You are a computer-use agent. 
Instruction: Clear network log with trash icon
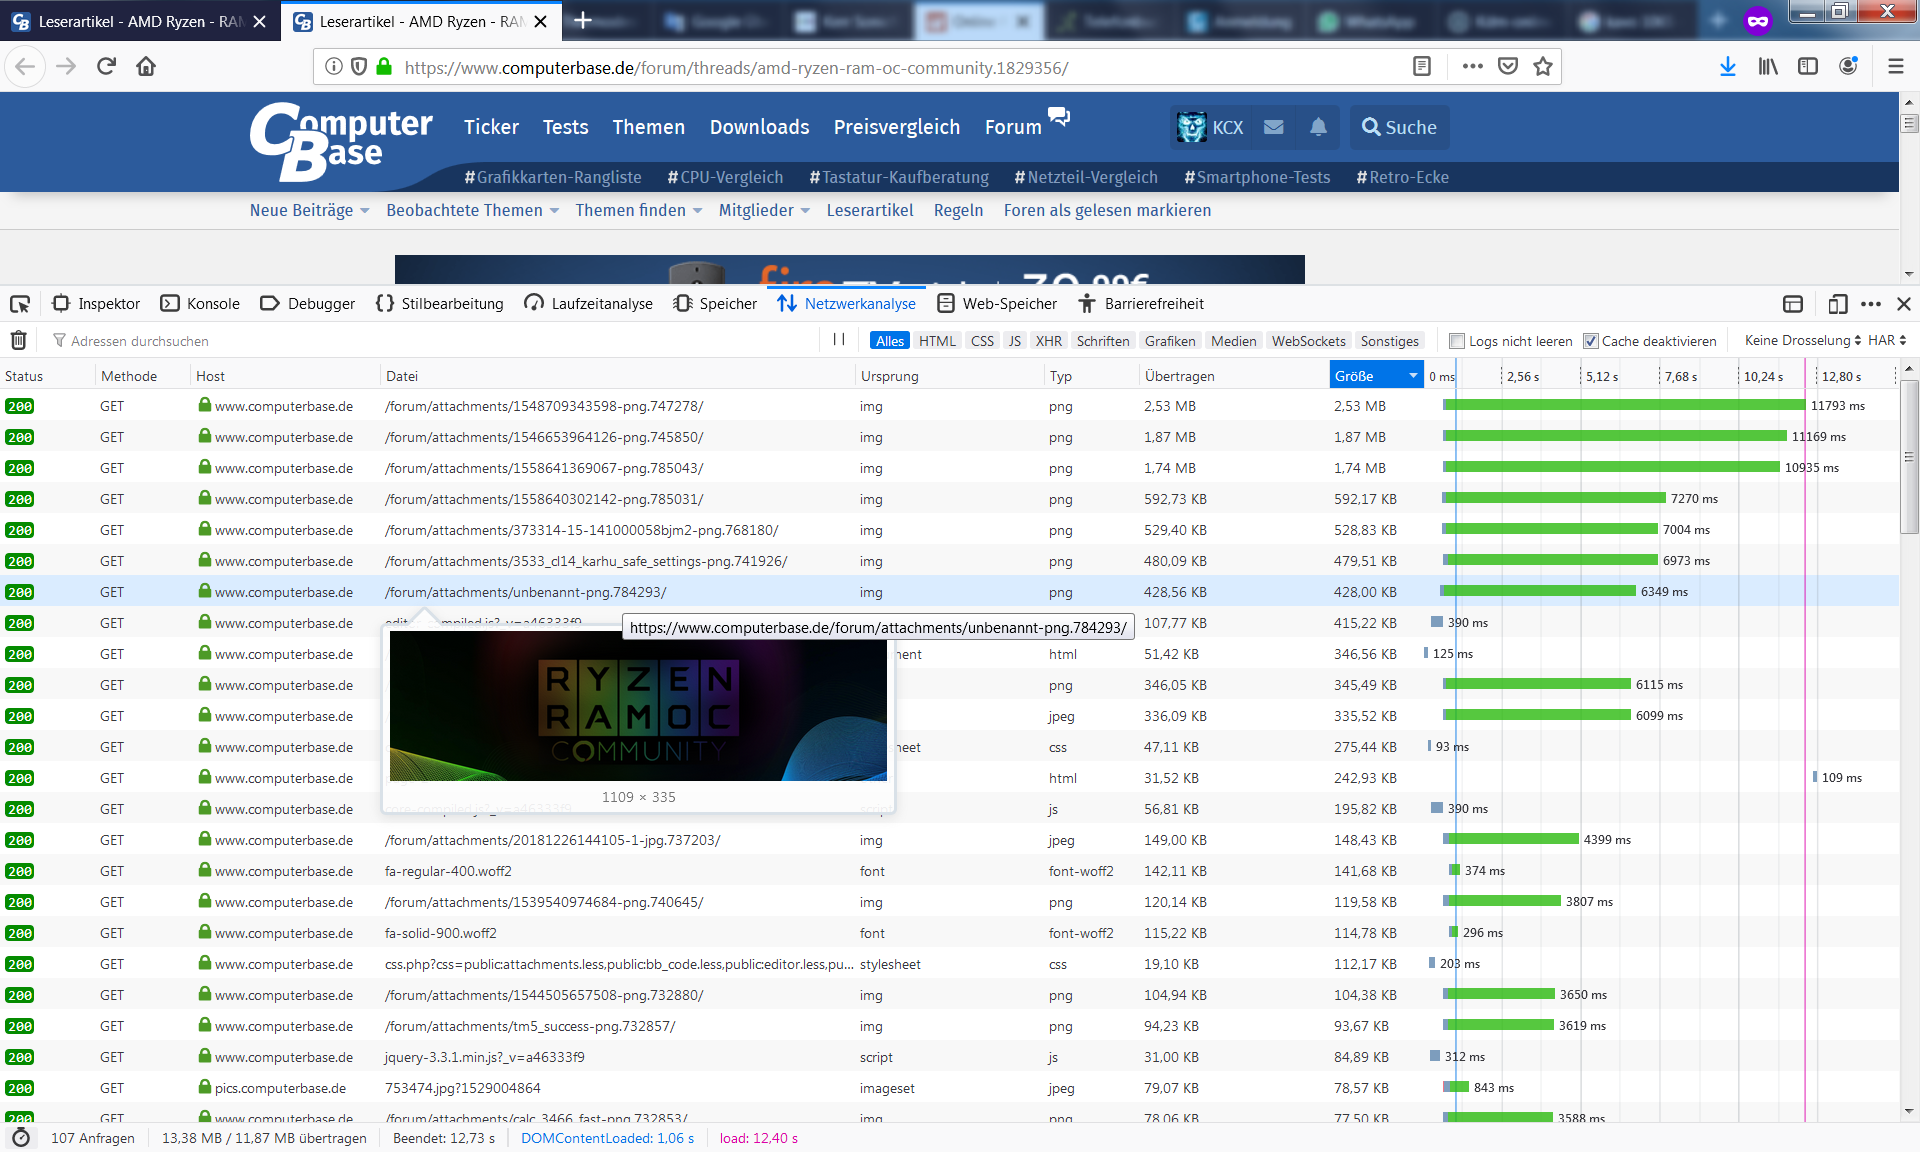click(18, 341)
